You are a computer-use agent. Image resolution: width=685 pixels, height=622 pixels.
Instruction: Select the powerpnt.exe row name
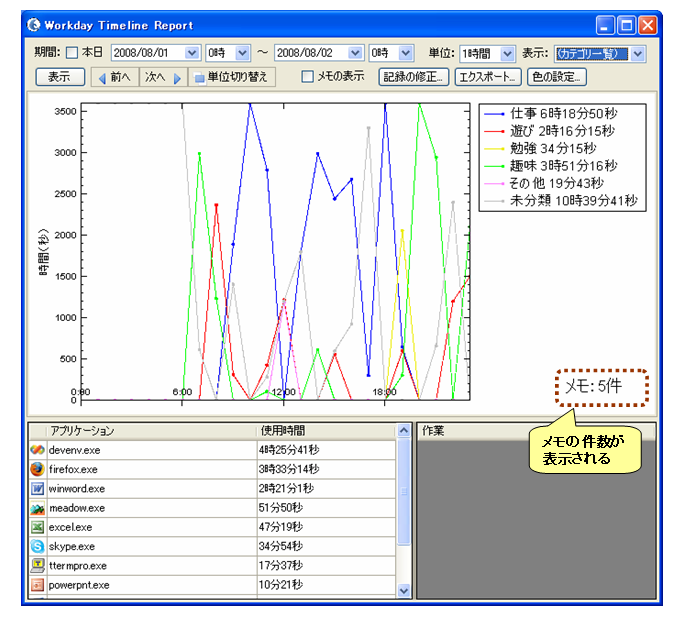(79, 585)
